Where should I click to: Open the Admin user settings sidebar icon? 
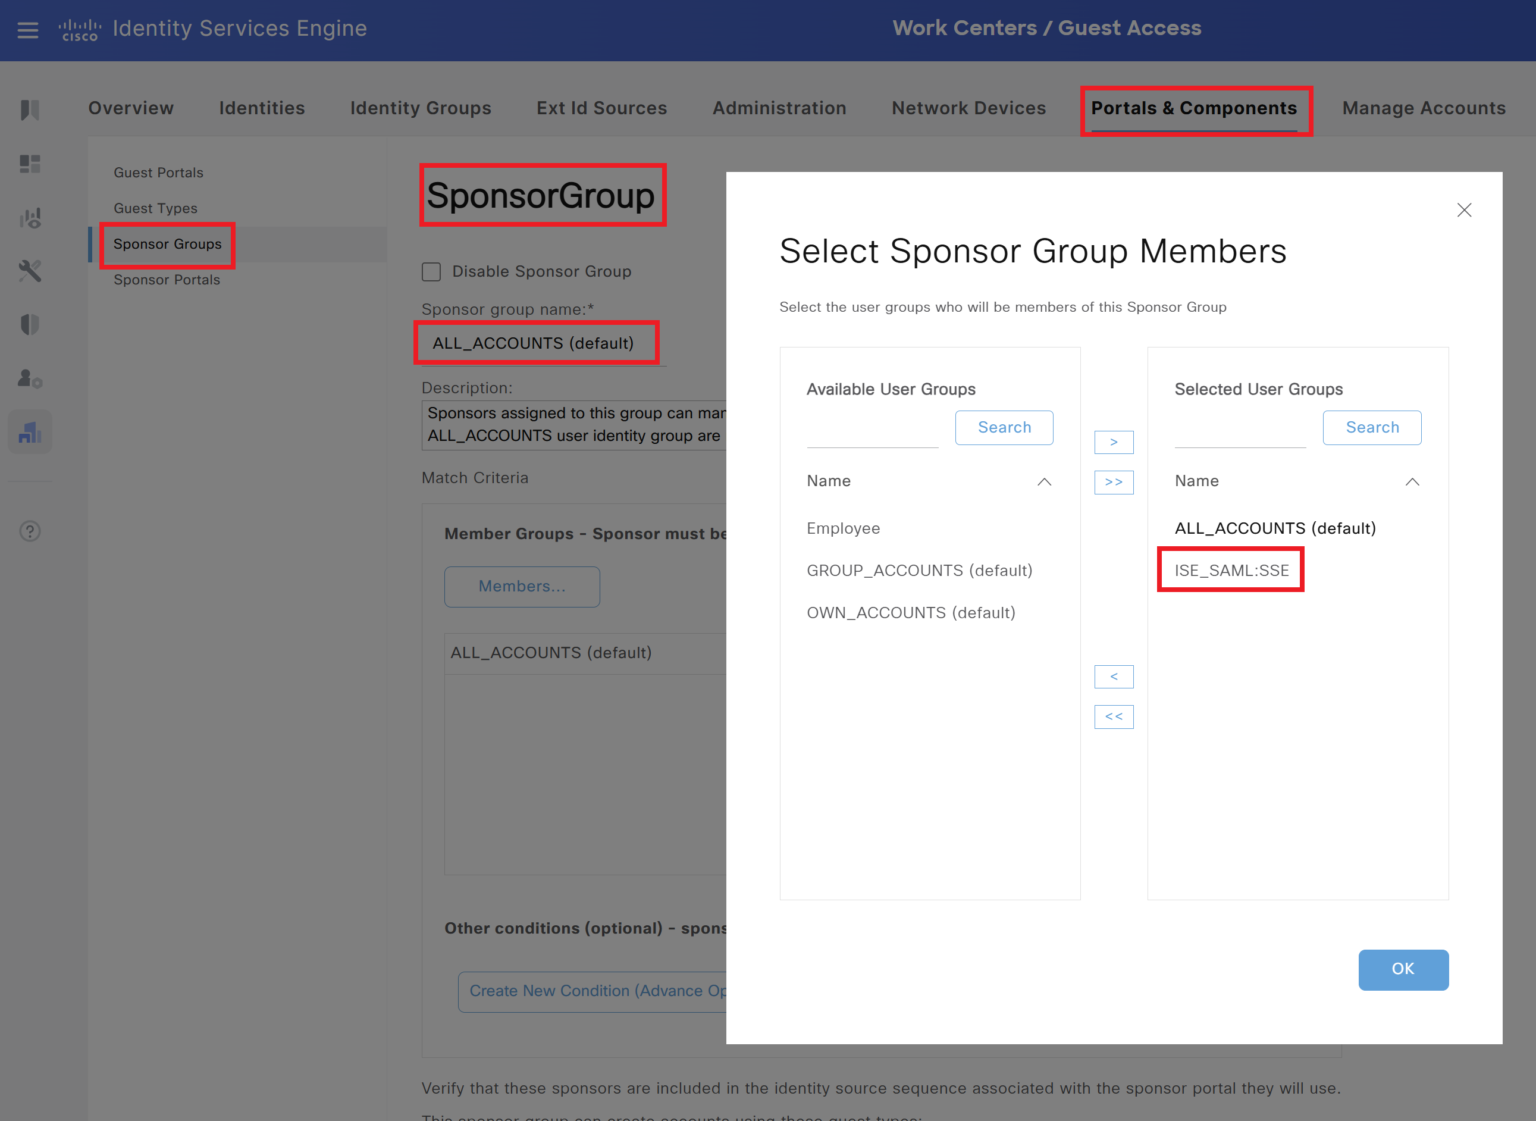(30, 378)
